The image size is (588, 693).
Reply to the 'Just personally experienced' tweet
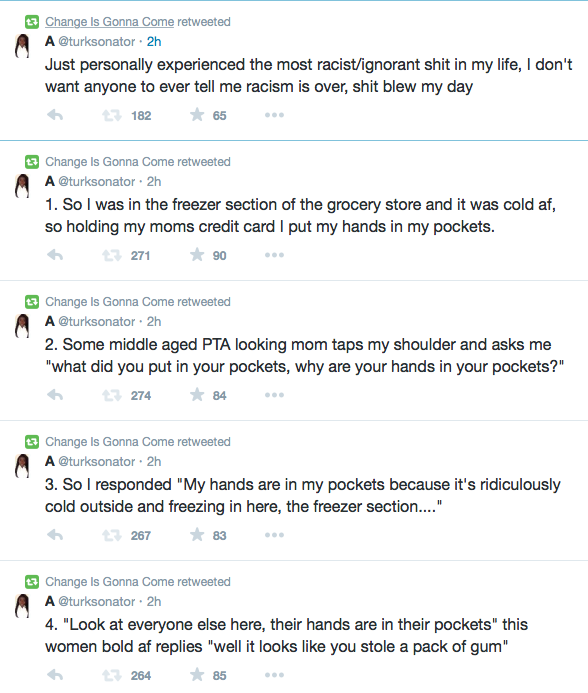coord(55,115)
